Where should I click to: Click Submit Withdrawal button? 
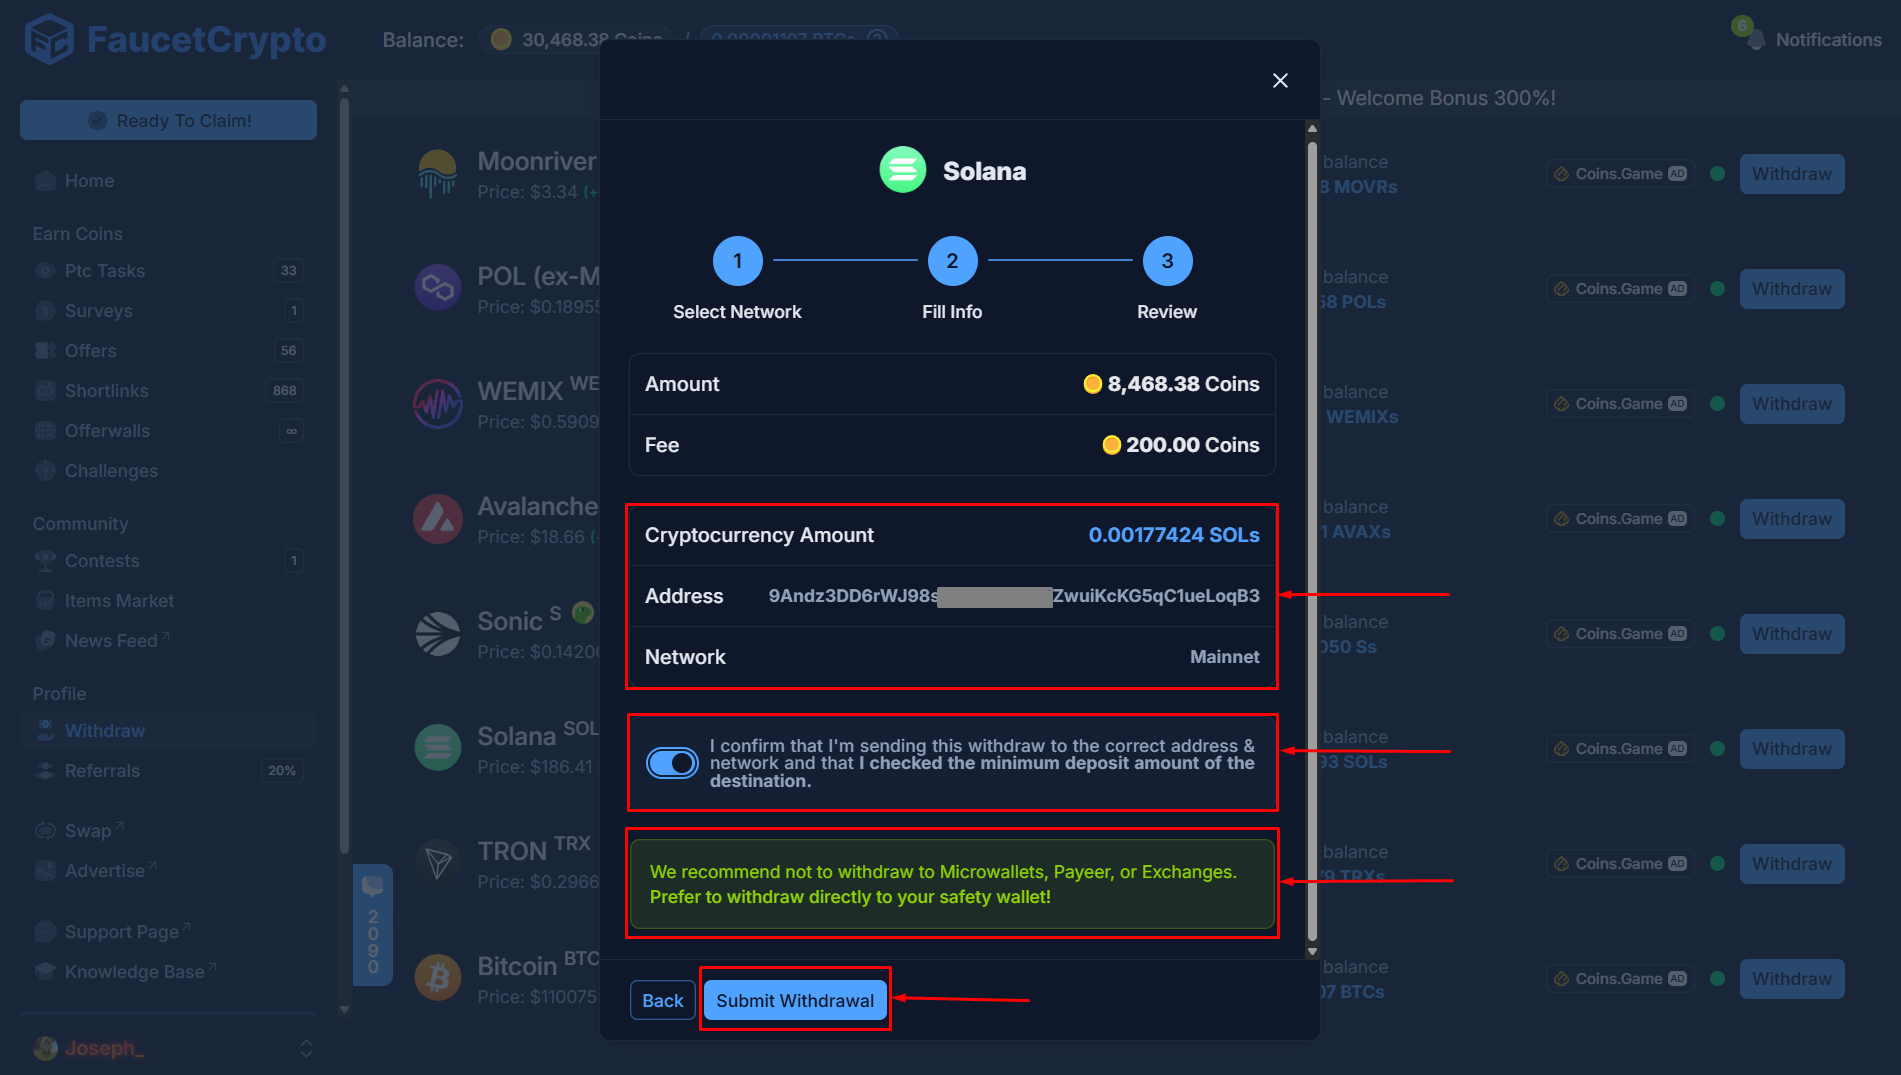coord(795,1001)
